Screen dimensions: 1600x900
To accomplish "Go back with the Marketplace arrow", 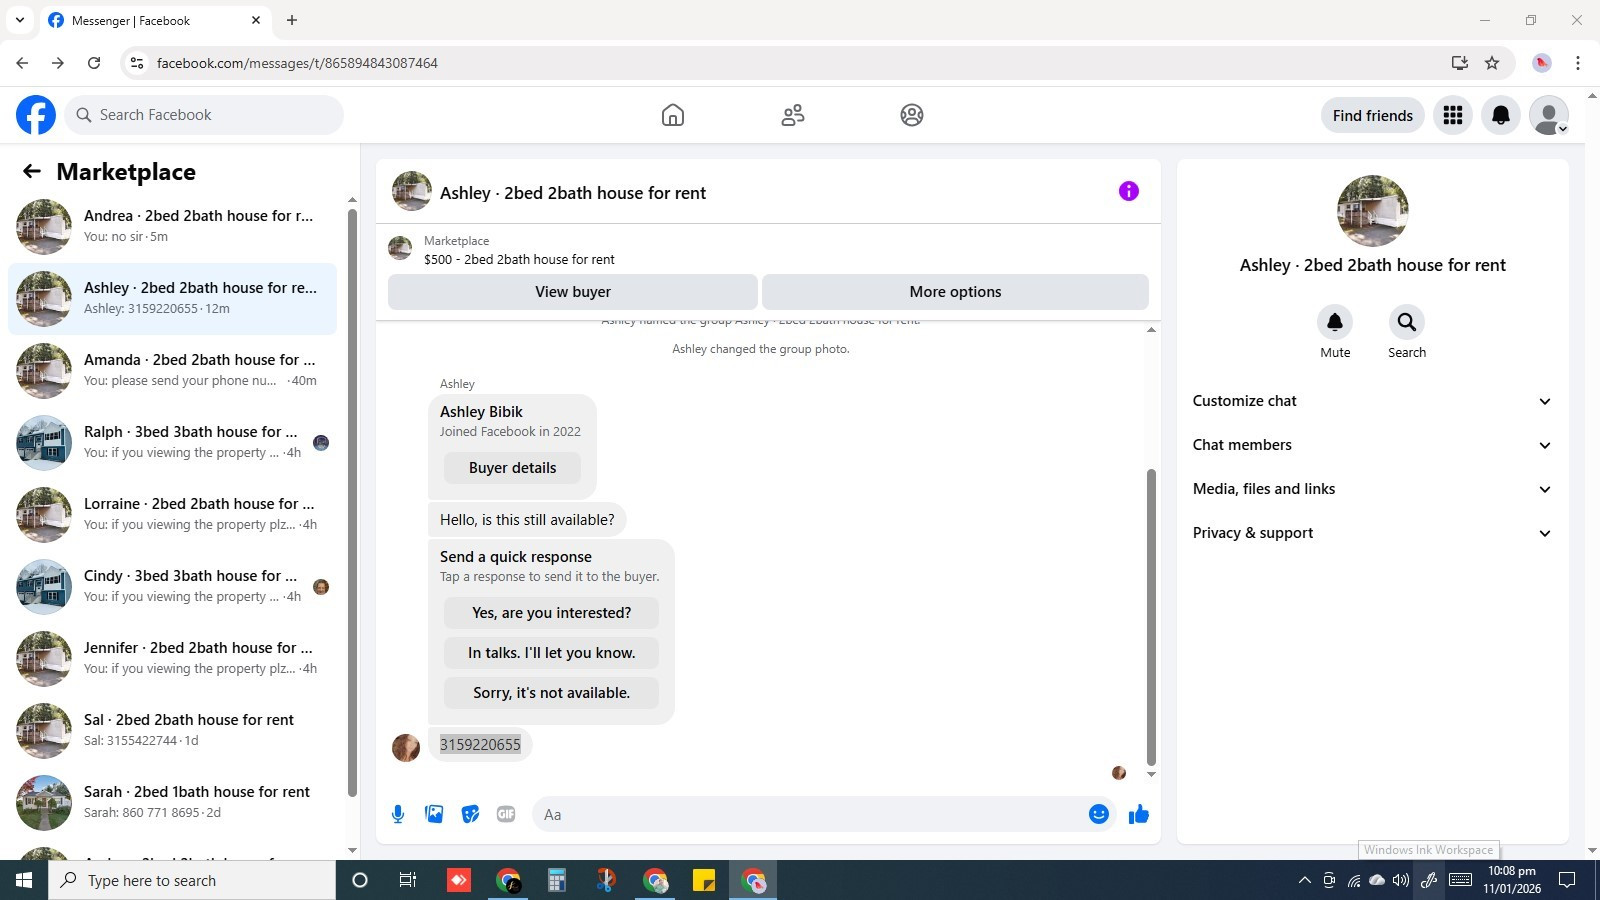I will (32, 171).
